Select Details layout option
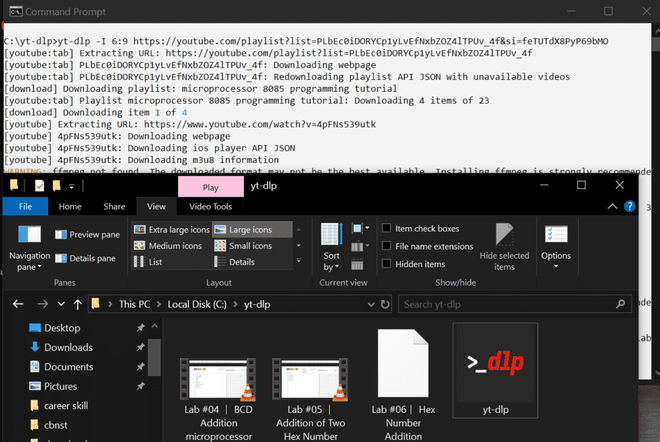This screenshot has height=442, width=660. pos(234,262)
